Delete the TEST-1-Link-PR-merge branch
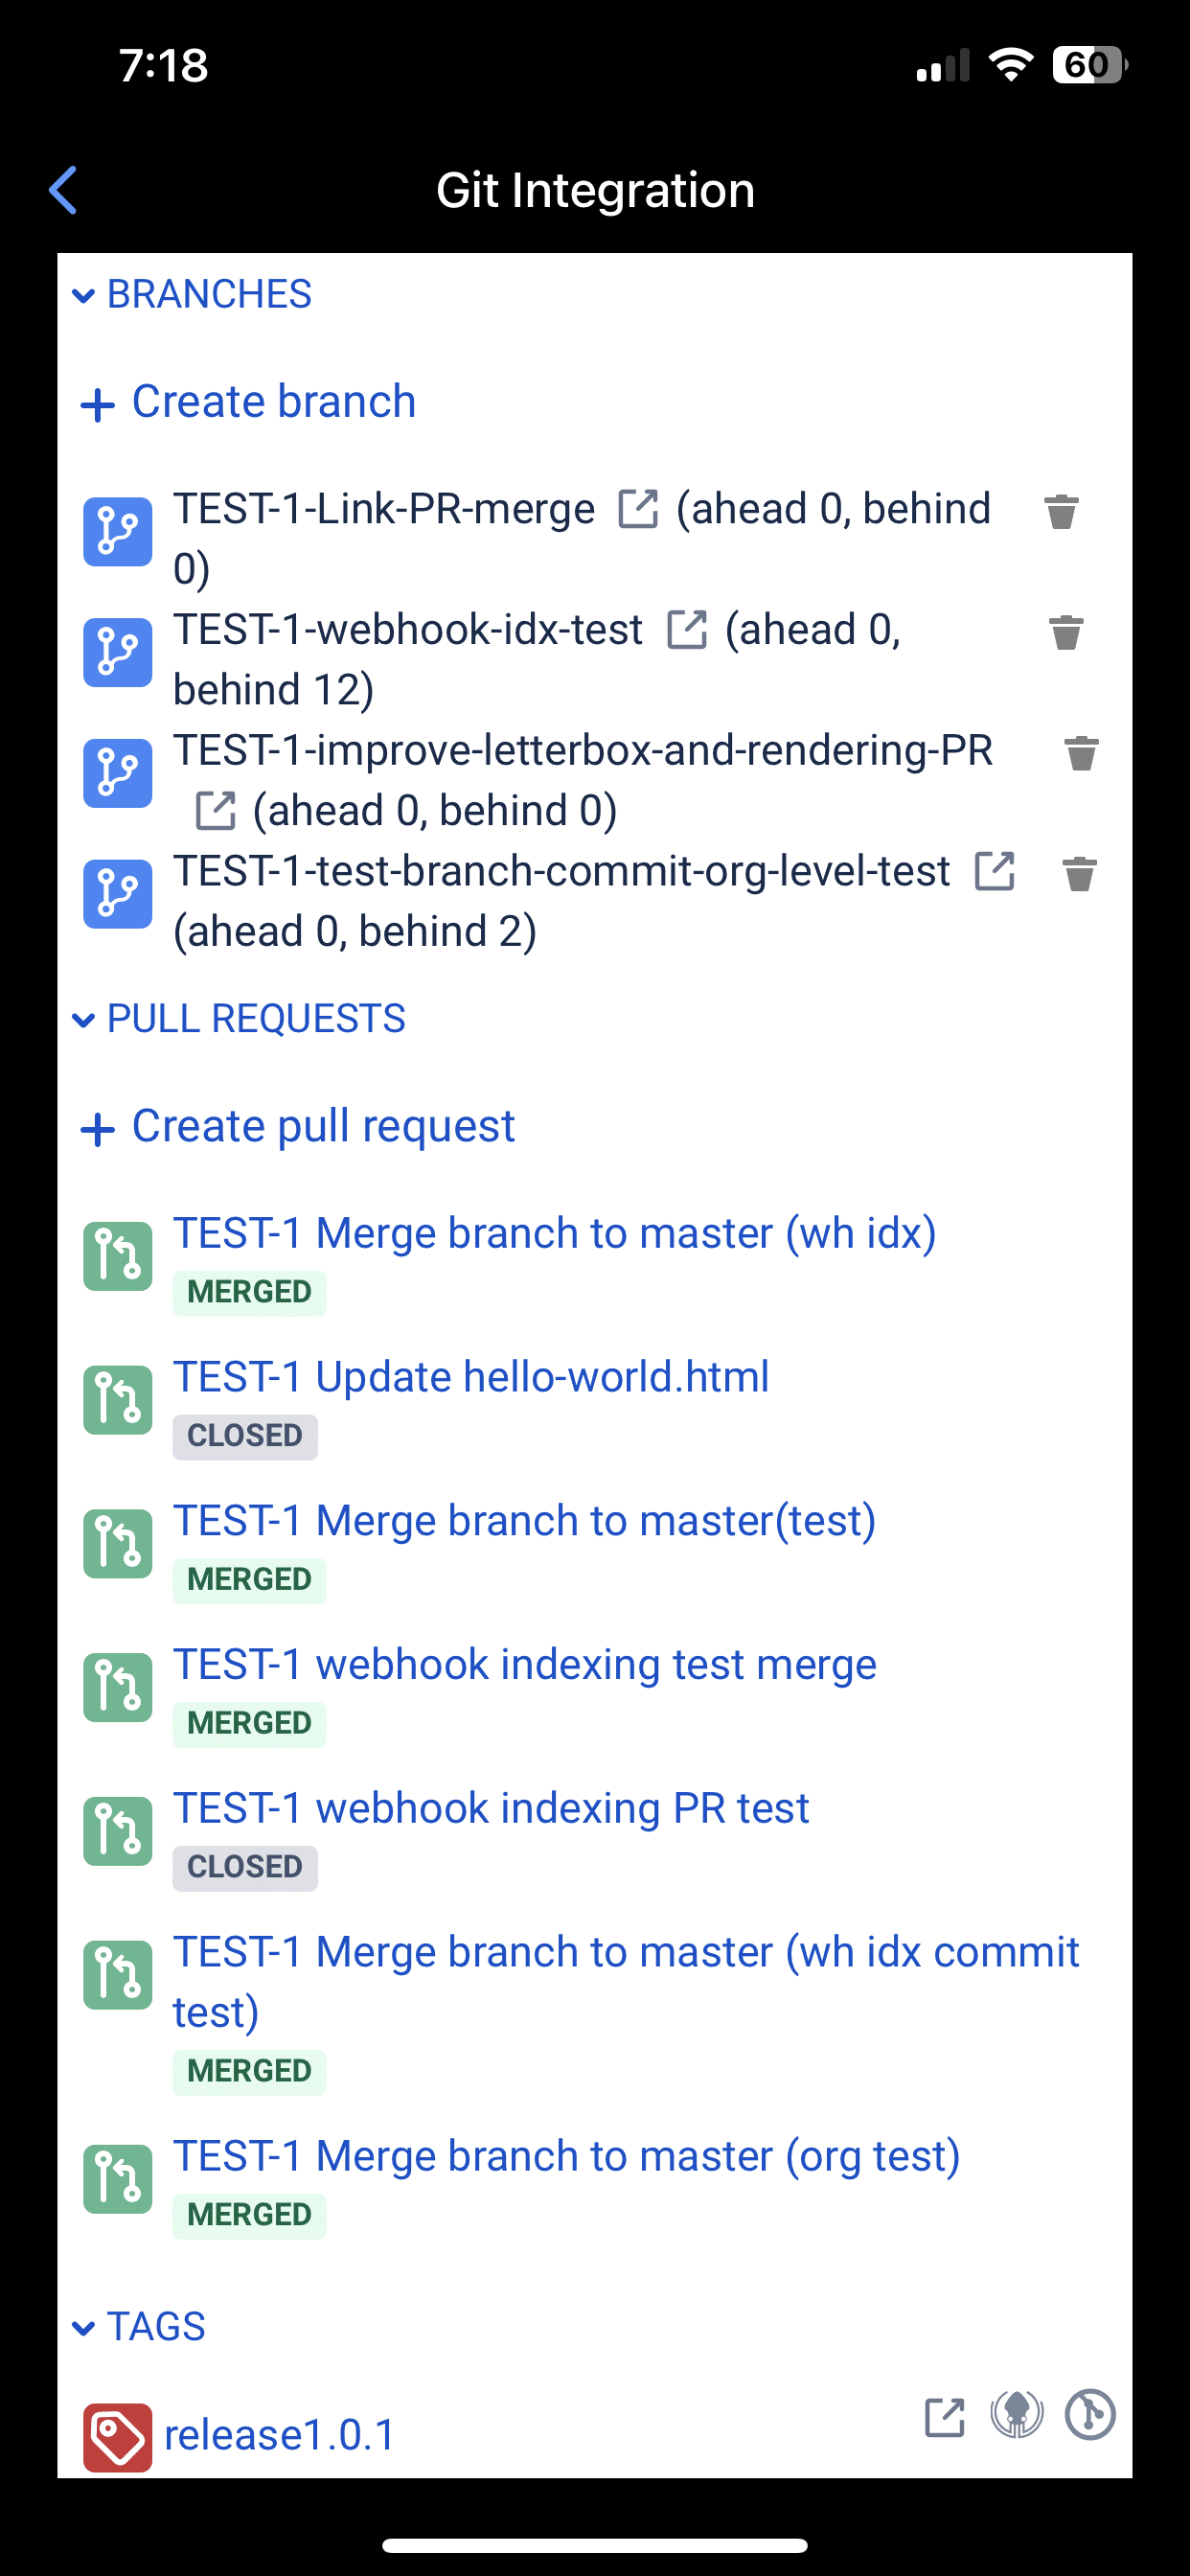This screenshot has height=2576, width=1190. click(x=1061, y=512)
